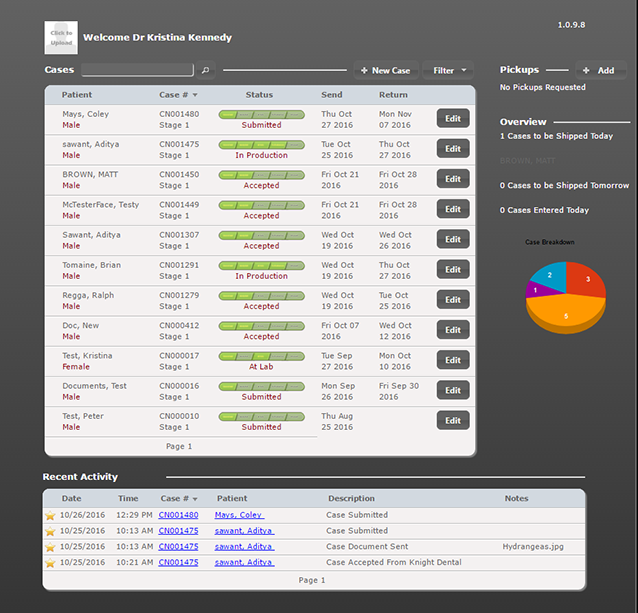This screenshot has height=613, width=638.
Task: Select the red pie slice labeled 3
Action: tap(586, 279)
